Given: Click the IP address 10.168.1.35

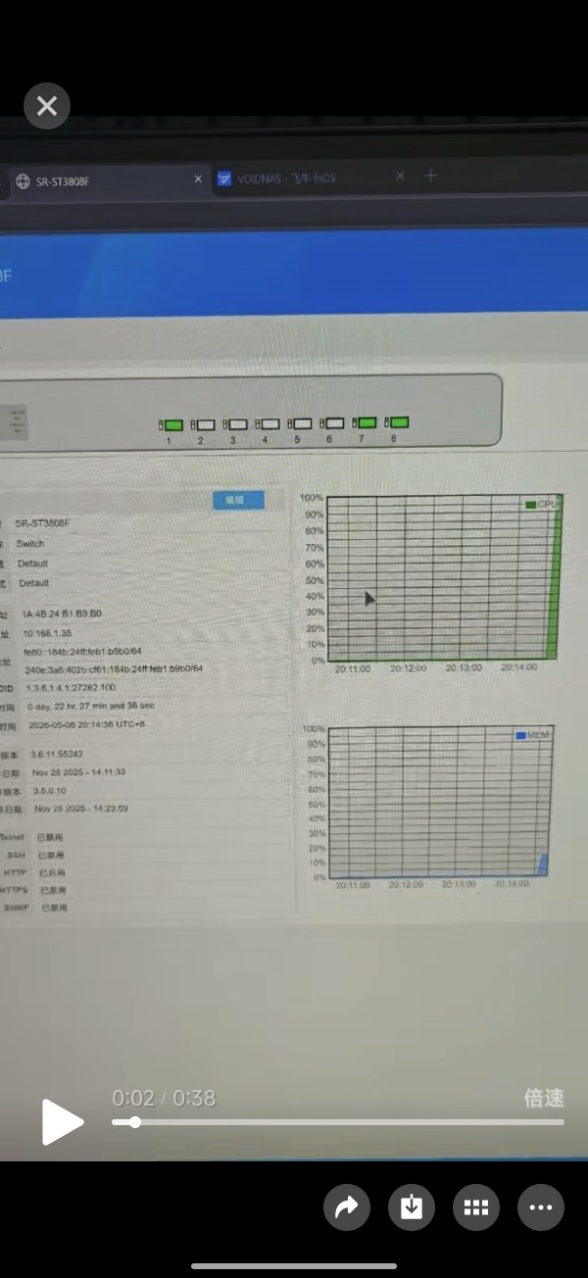Looking at the screenshot, I should (48, 633).
